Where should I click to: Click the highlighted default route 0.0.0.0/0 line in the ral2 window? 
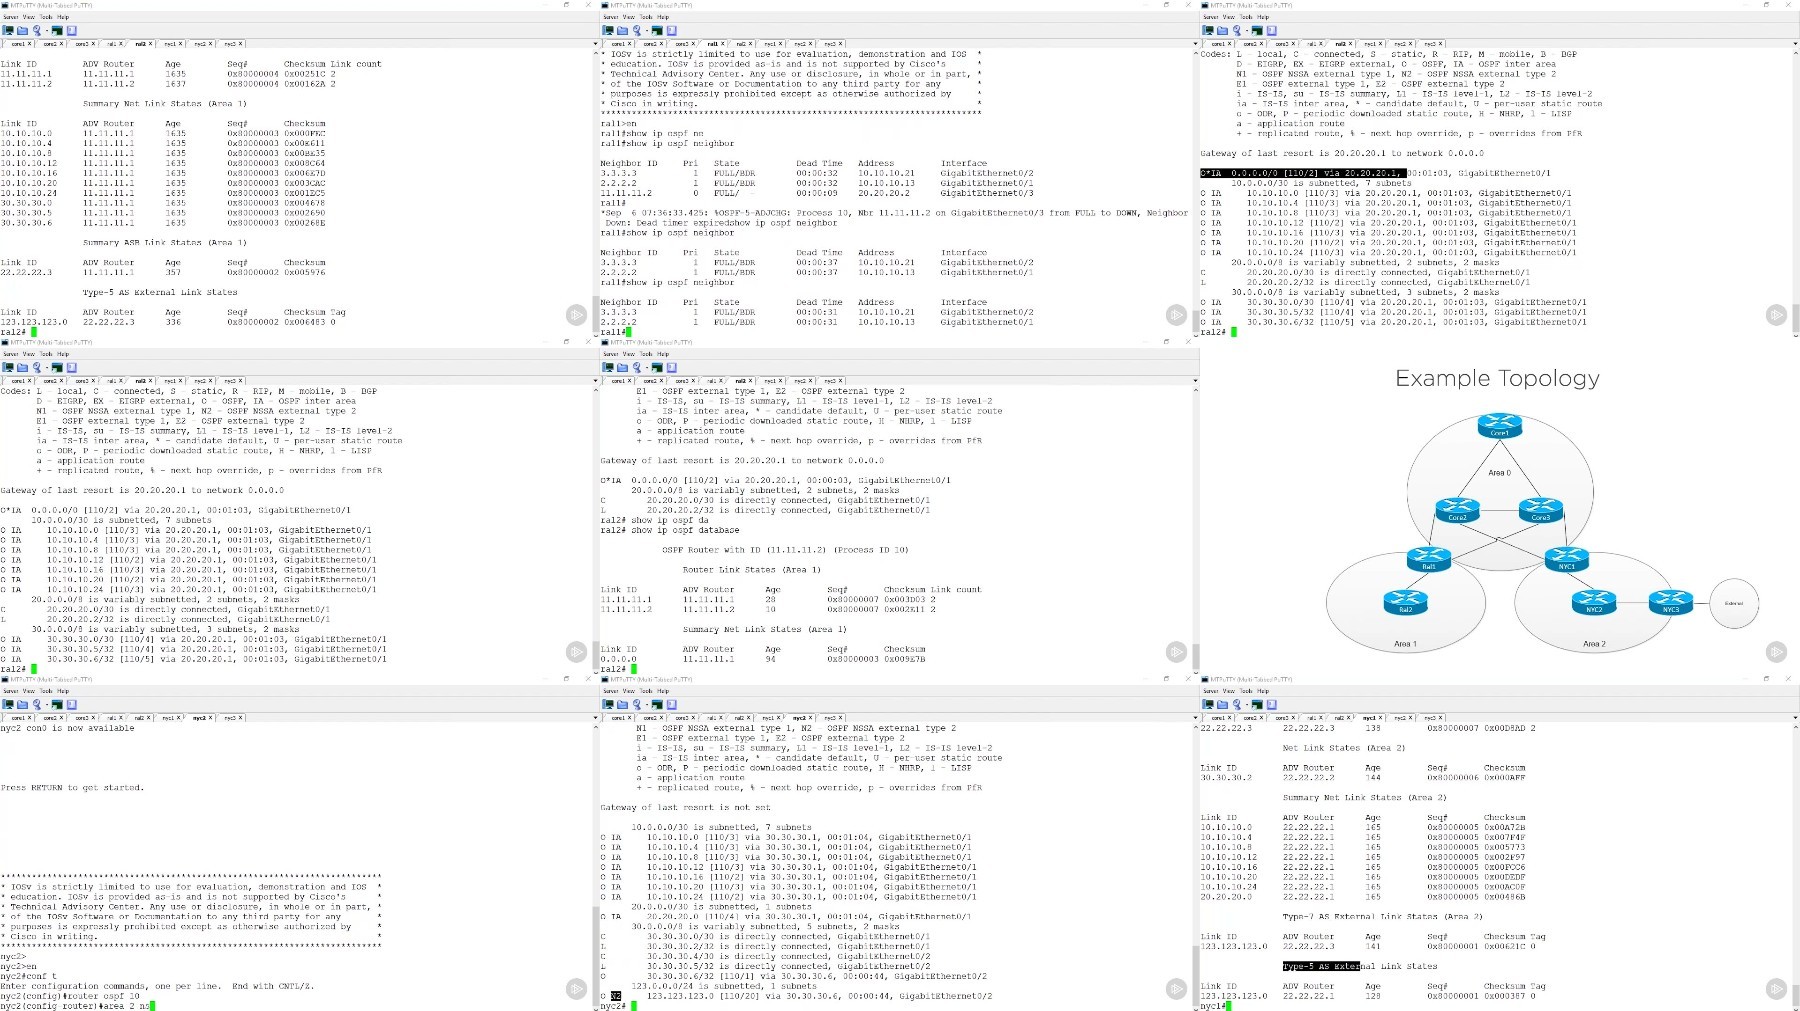[x=1303, y=173]
